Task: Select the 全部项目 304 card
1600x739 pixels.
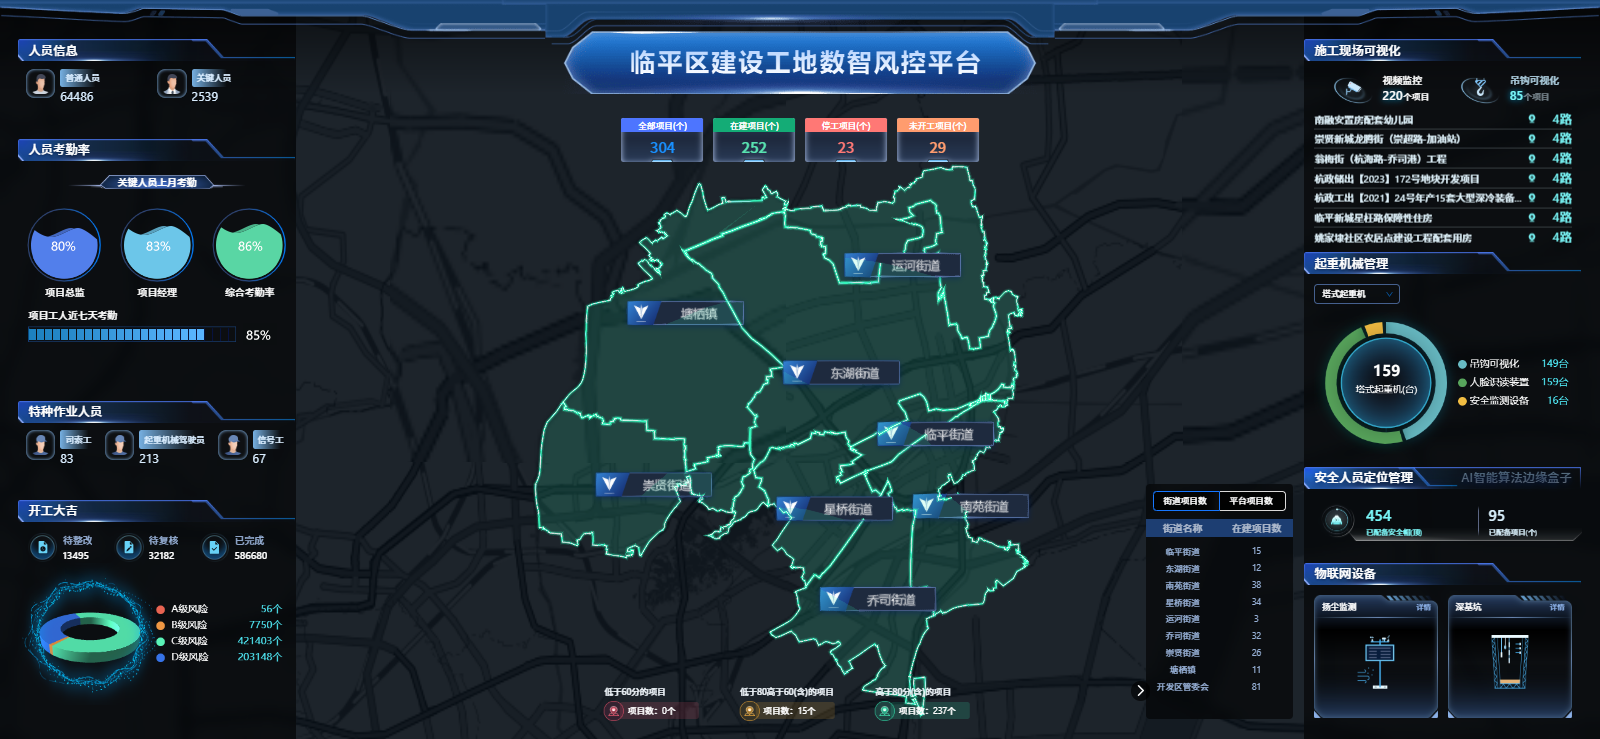Action: point(662,140)
